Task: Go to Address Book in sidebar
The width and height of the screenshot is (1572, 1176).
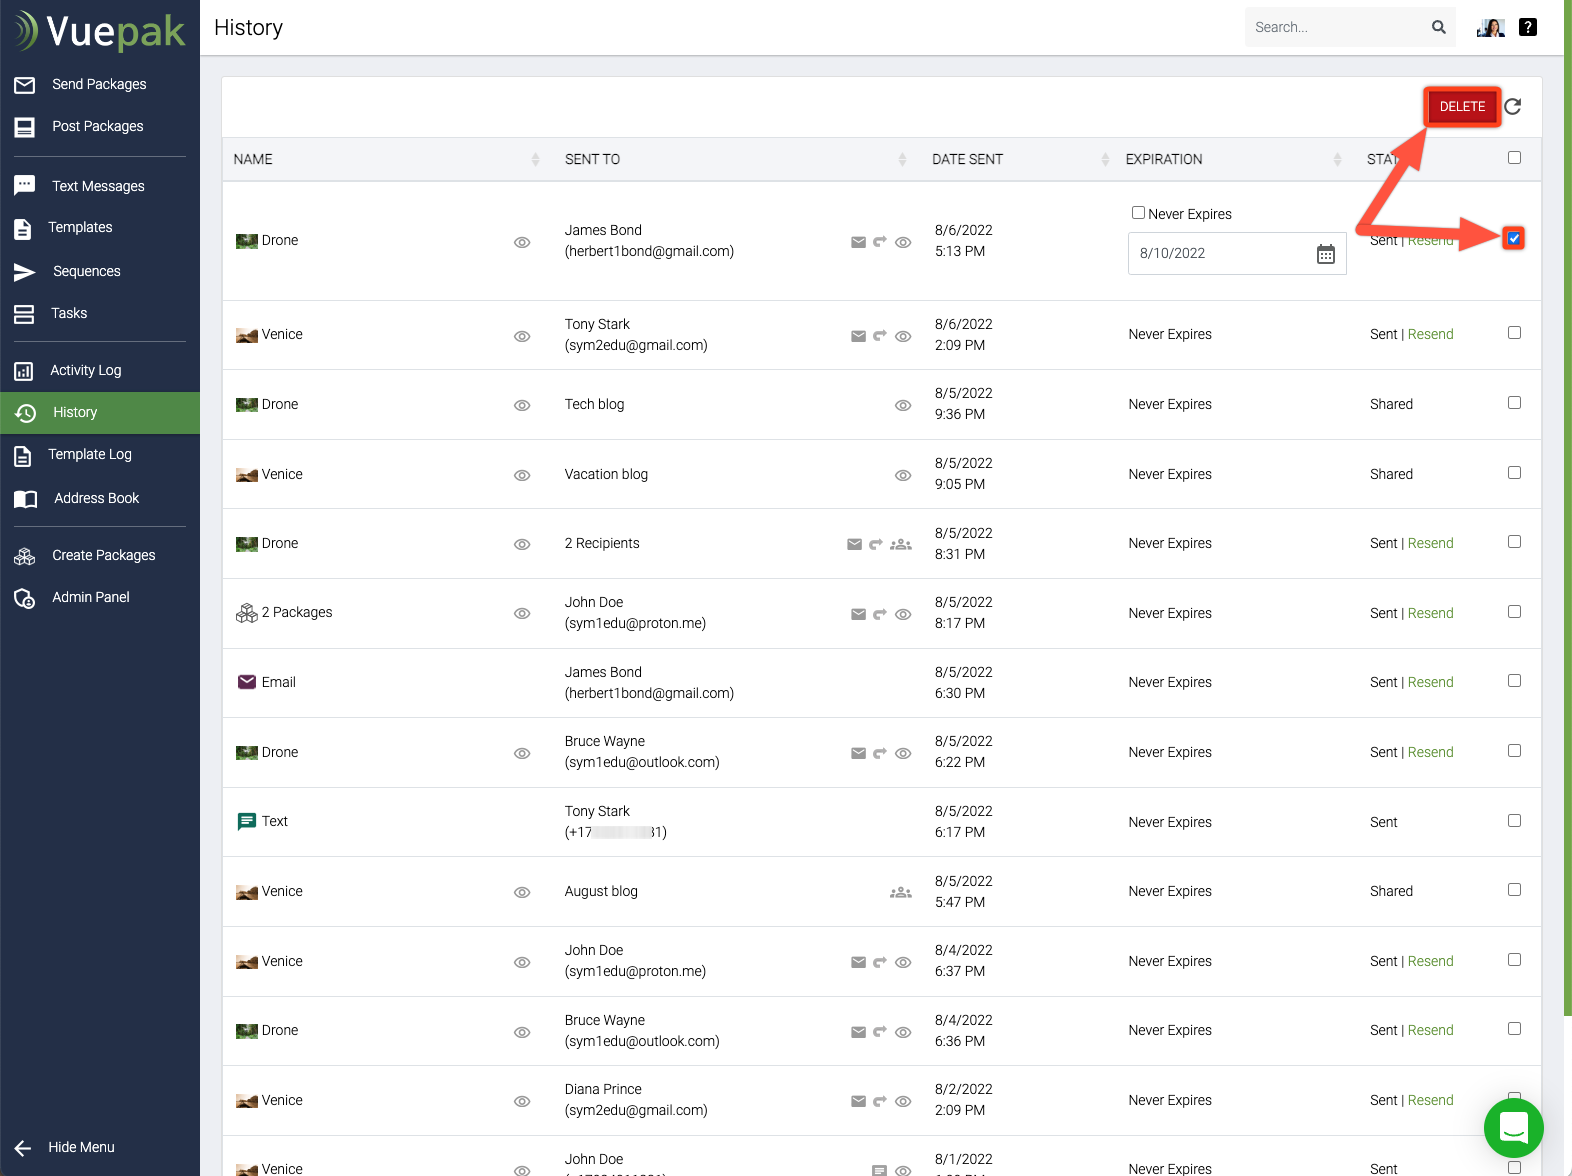Action: coord(96,499)
